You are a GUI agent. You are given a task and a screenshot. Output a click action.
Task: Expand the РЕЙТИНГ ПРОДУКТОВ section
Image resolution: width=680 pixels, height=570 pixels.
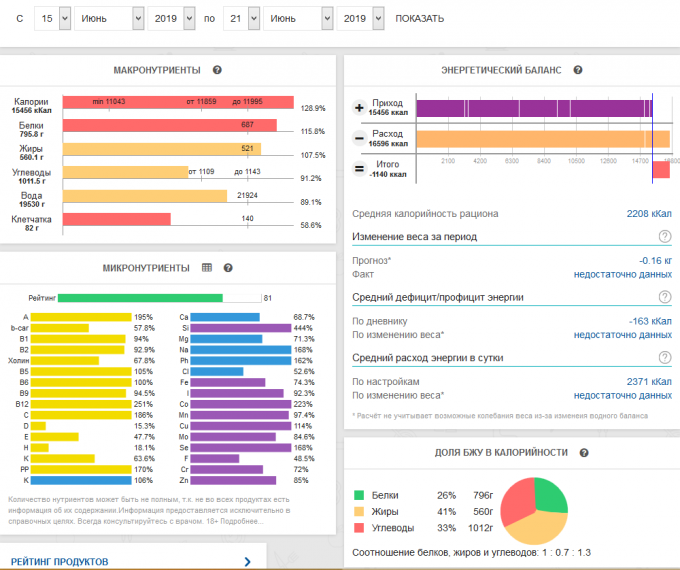(132, 562)
